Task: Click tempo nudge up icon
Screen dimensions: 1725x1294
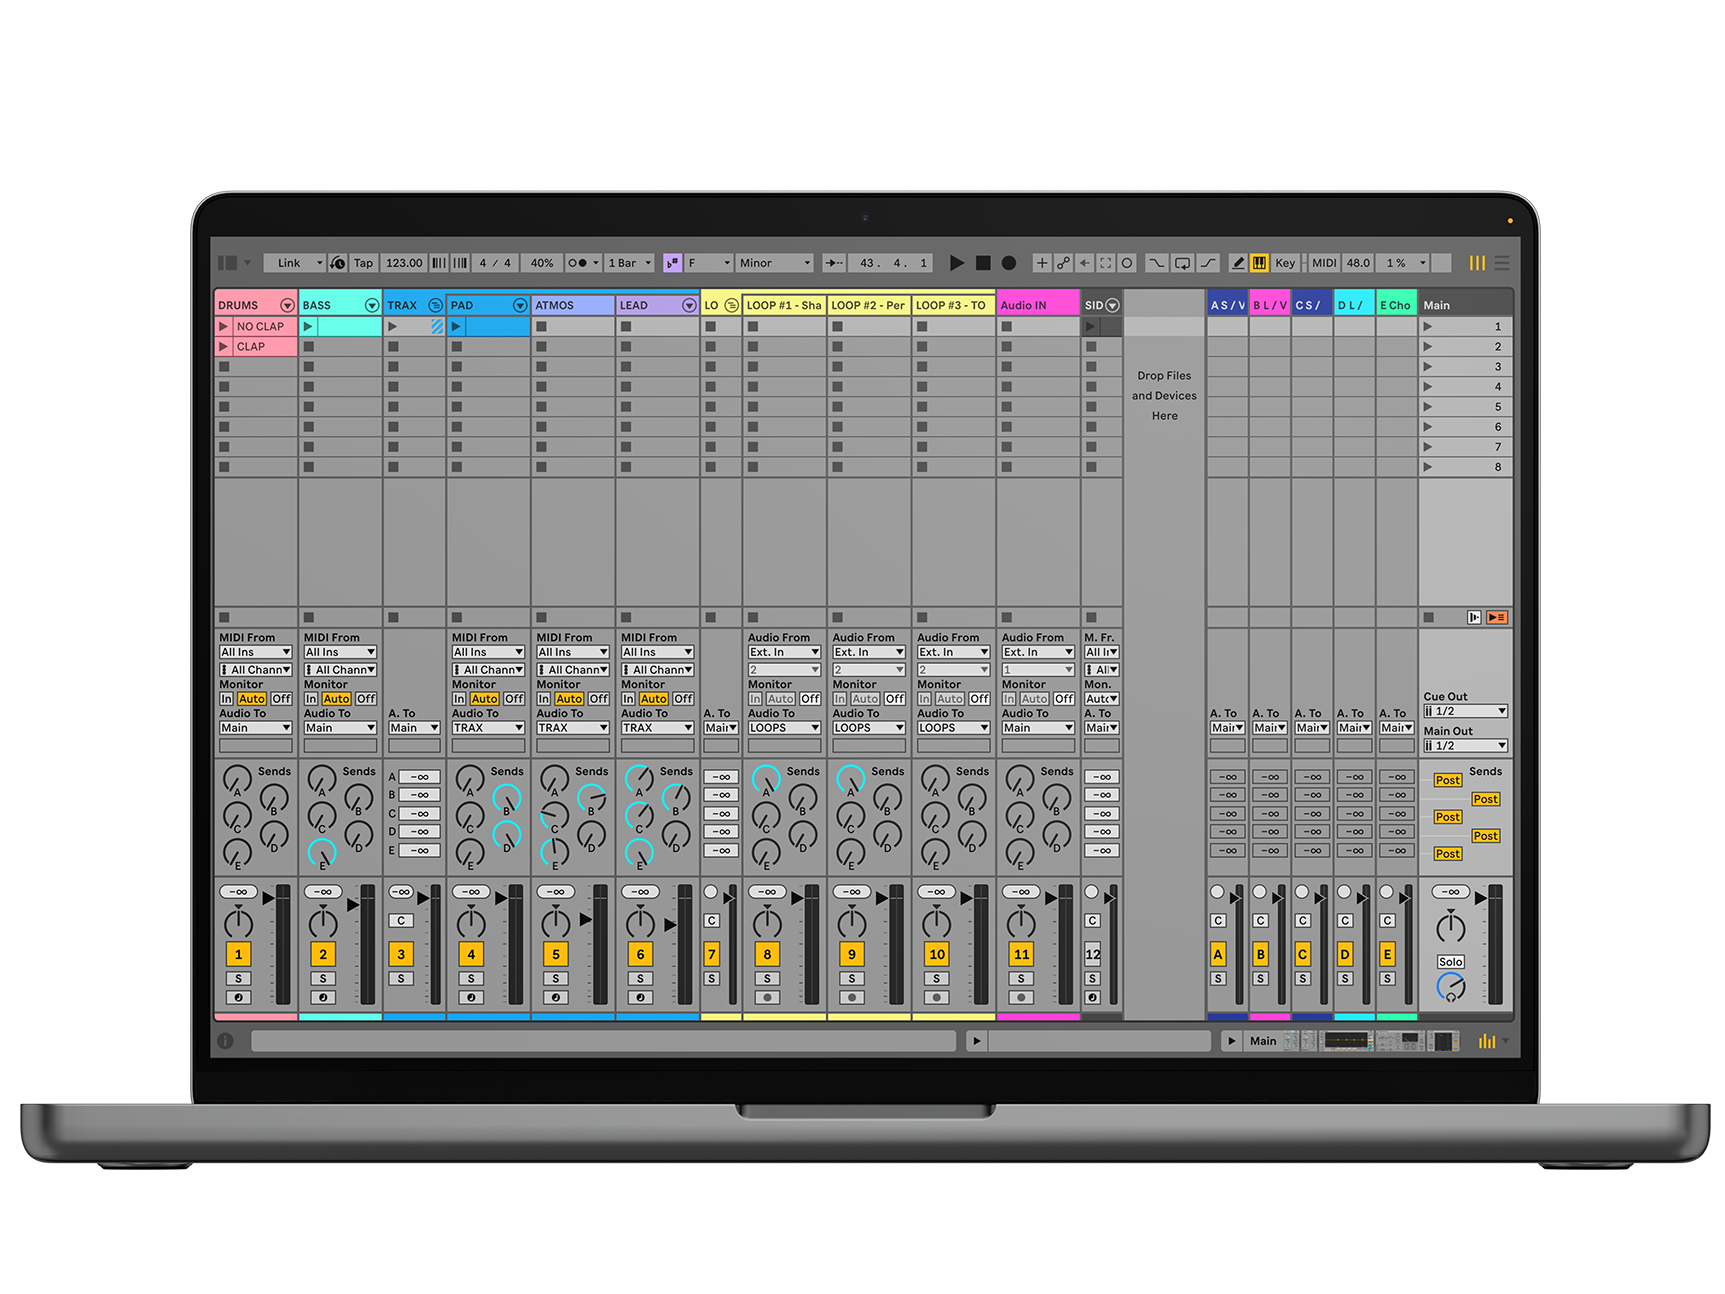Action: click(x=460, y=263)
